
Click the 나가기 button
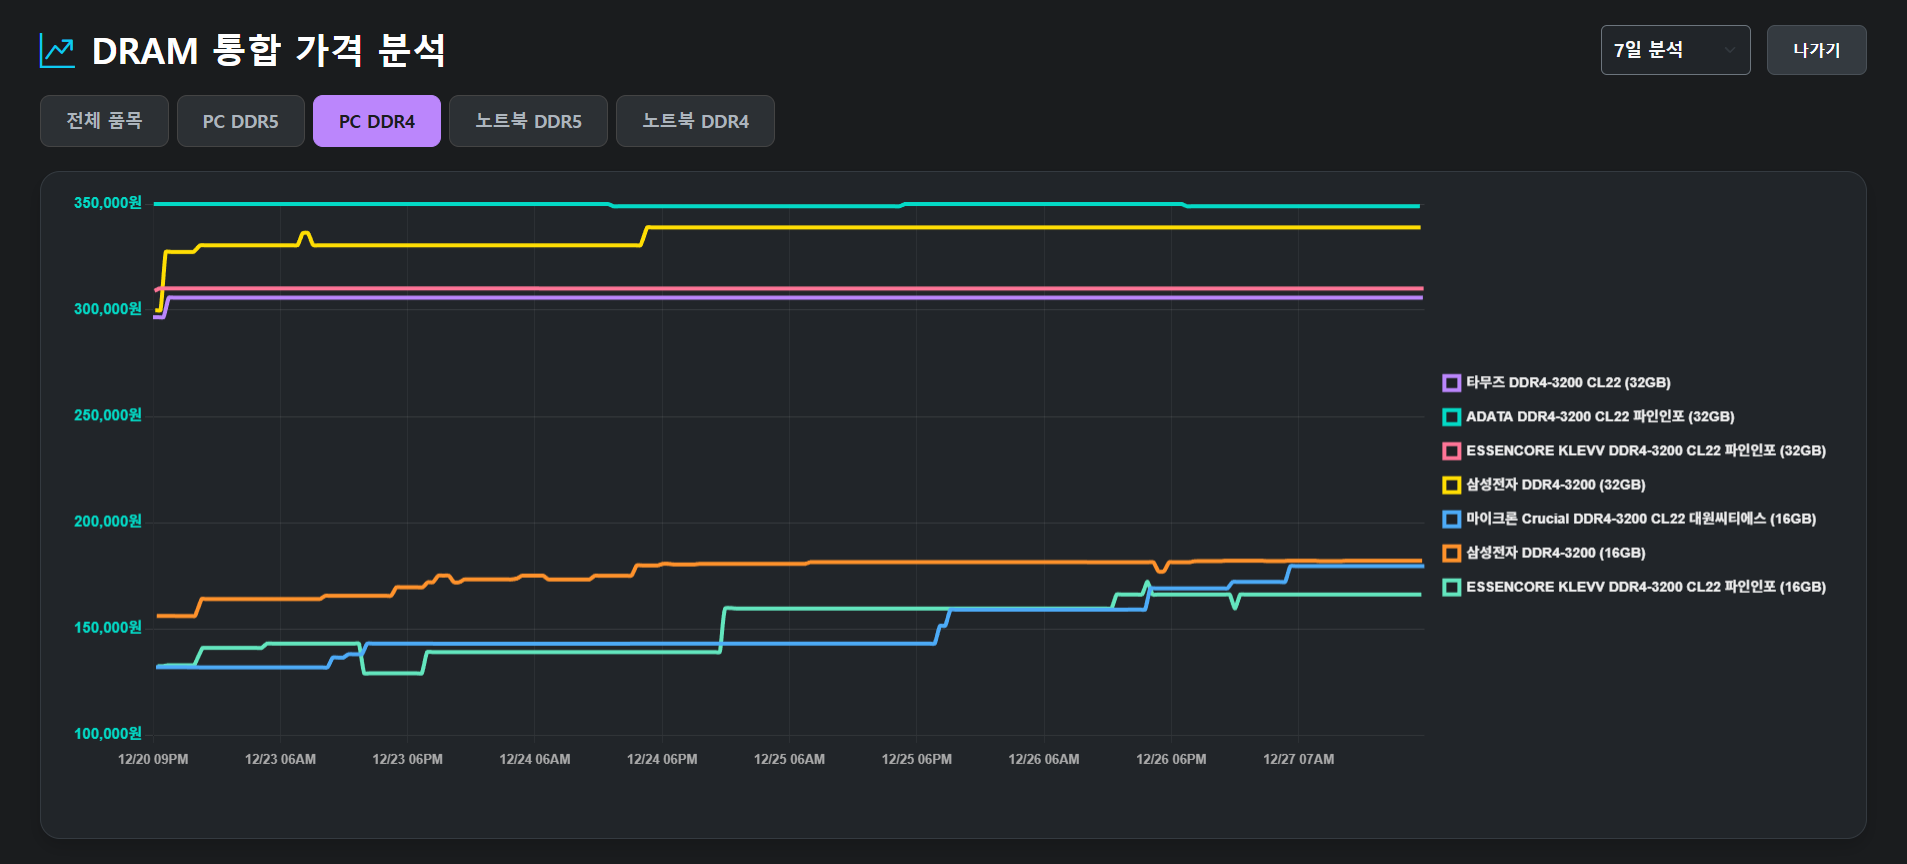1816,50
